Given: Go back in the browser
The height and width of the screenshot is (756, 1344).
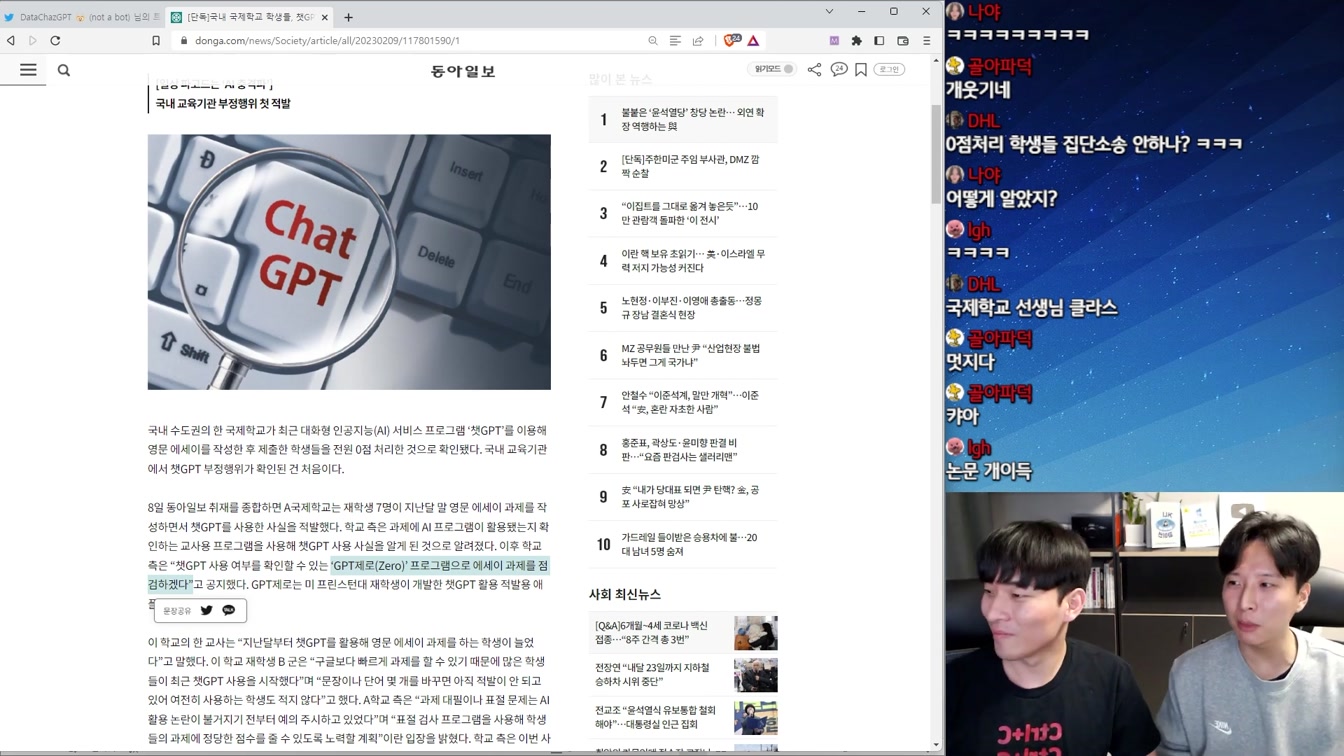Looking at the screenshot, I should tap(11, 41).
